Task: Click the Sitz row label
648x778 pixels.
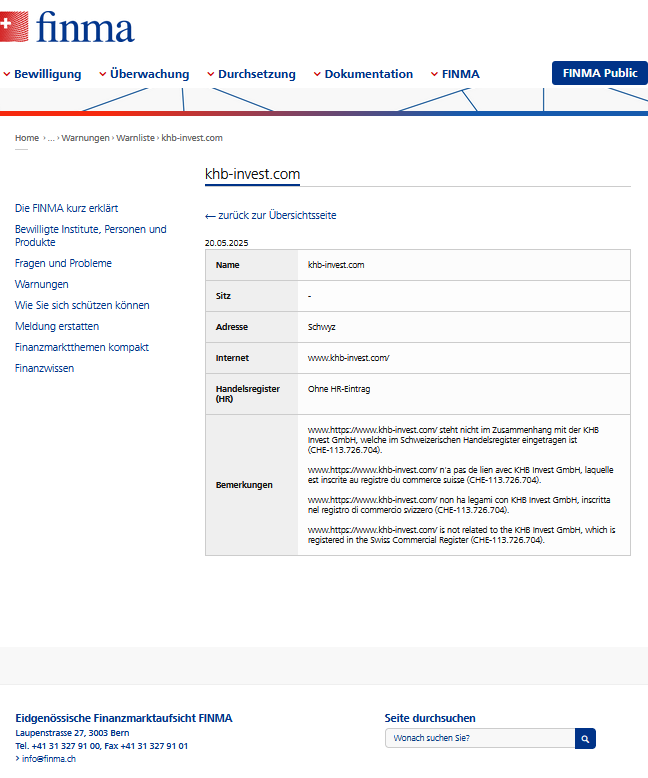Action: [x=223, y=296]
